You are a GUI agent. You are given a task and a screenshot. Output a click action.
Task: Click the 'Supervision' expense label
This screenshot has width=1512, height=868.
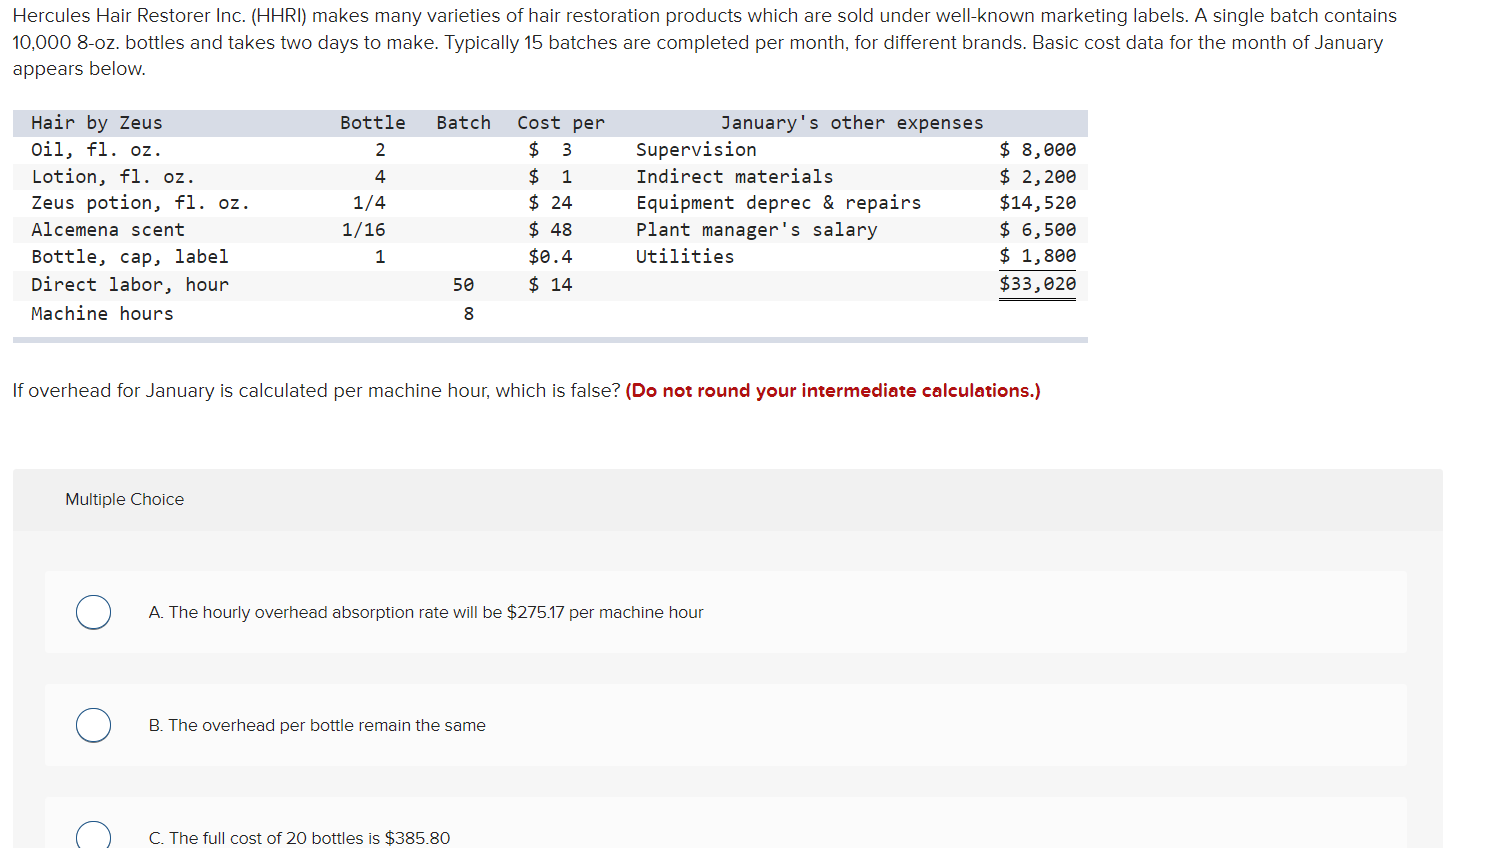[696, 150]
